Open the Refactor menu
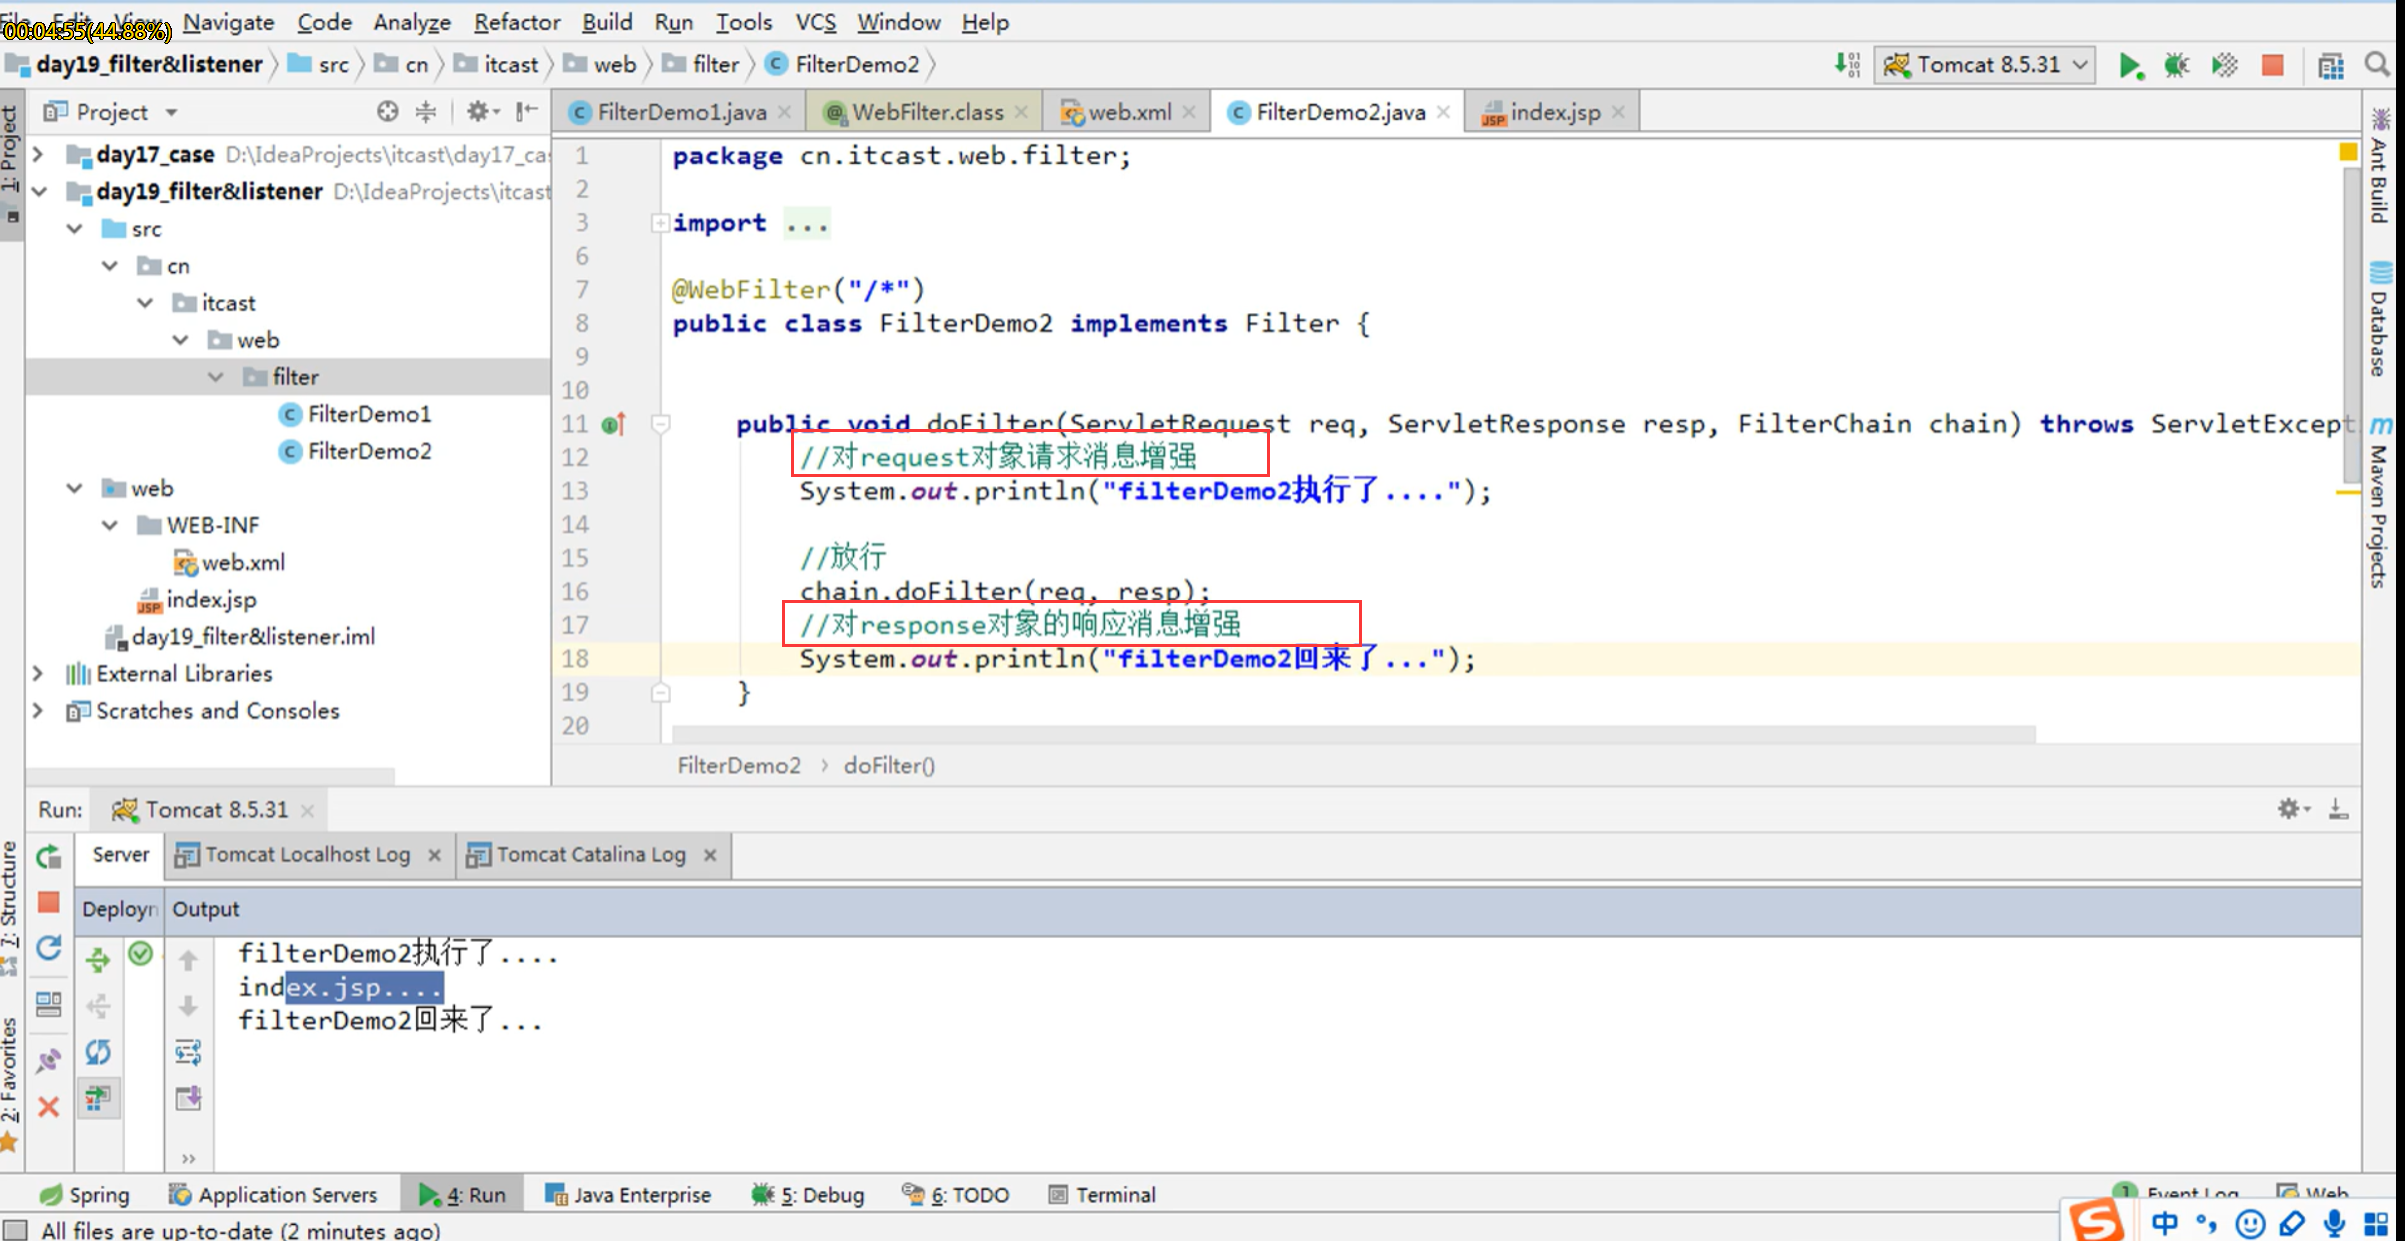This screenshot has height=1241, width=2405. tap(516, 22)
